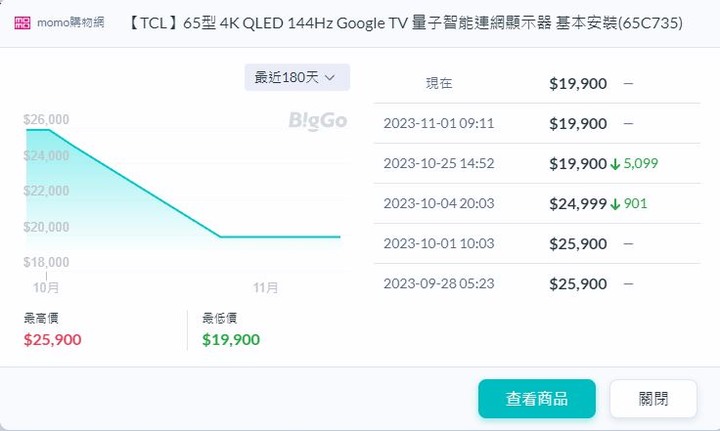Viewport: 720px width, 431px height.
Task: Click the 11月 label on chart axis
Action: 265,287
